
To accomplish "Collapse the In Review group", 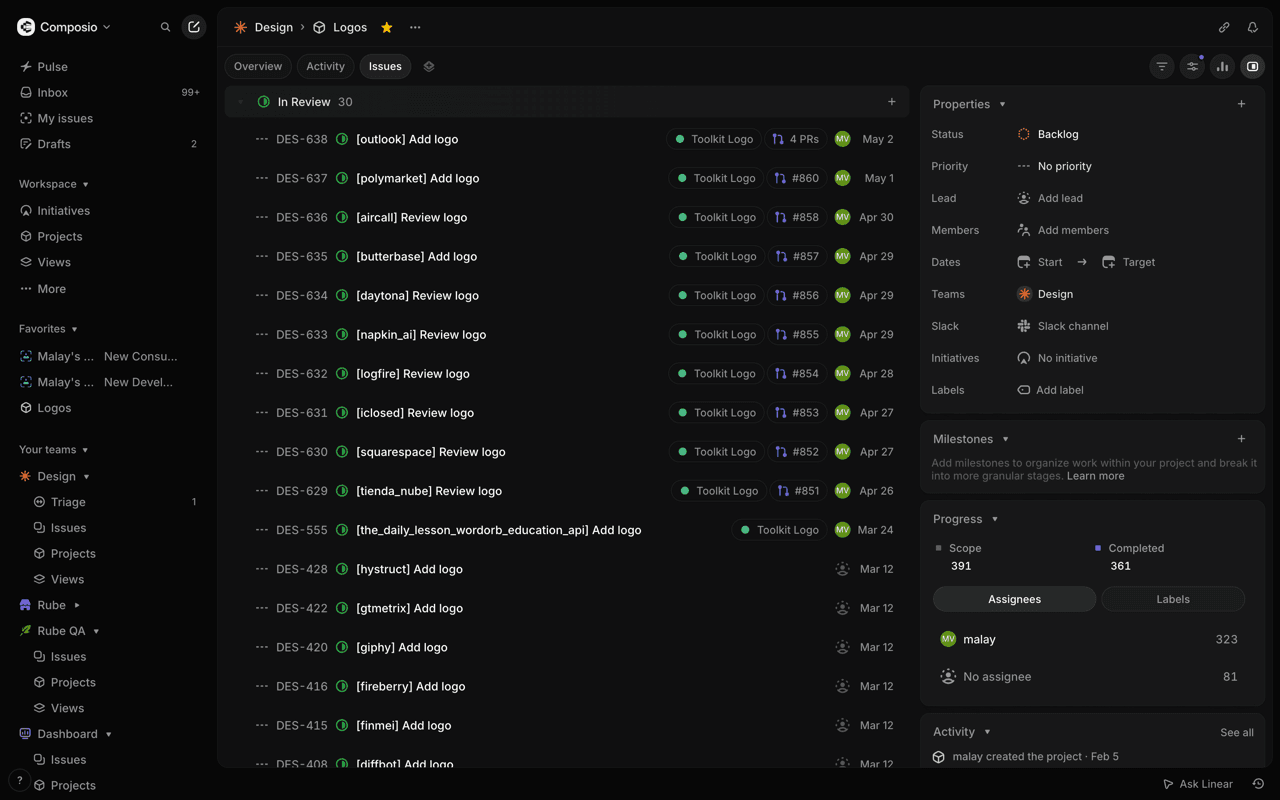I will 240,102.
